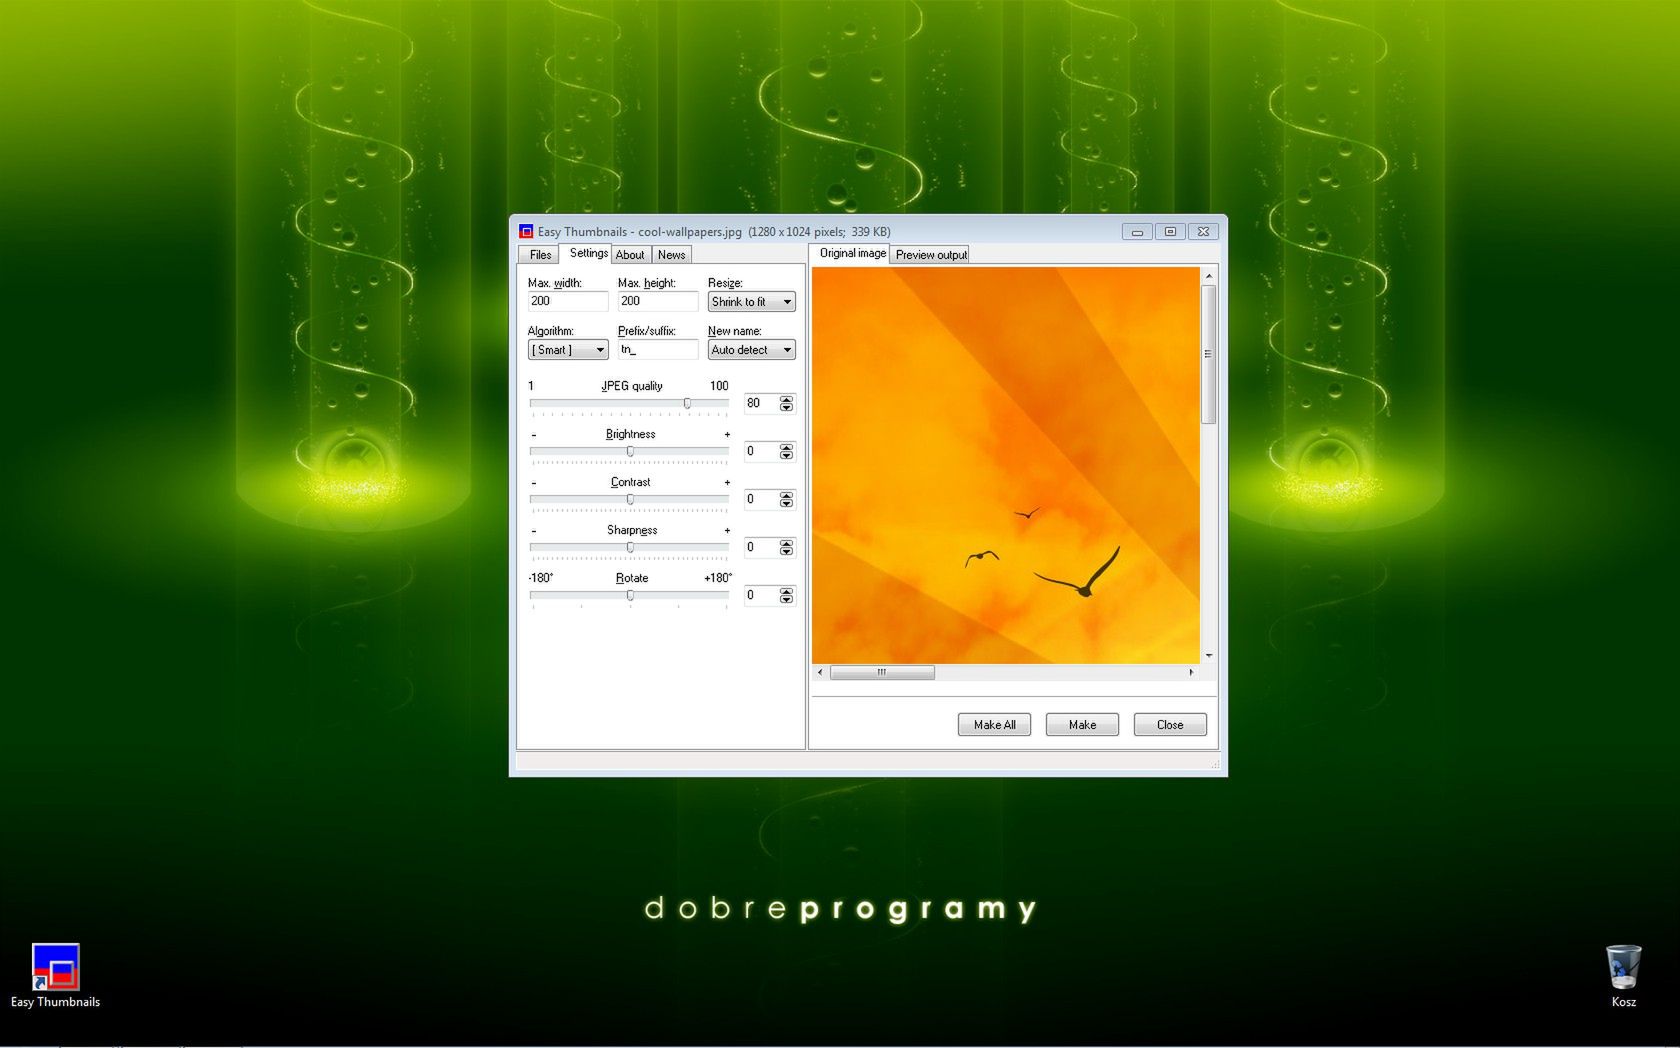Open the Resize dropdown showing Shrink to fit
1680x1048 pixels.
click(x=751, y=301)
